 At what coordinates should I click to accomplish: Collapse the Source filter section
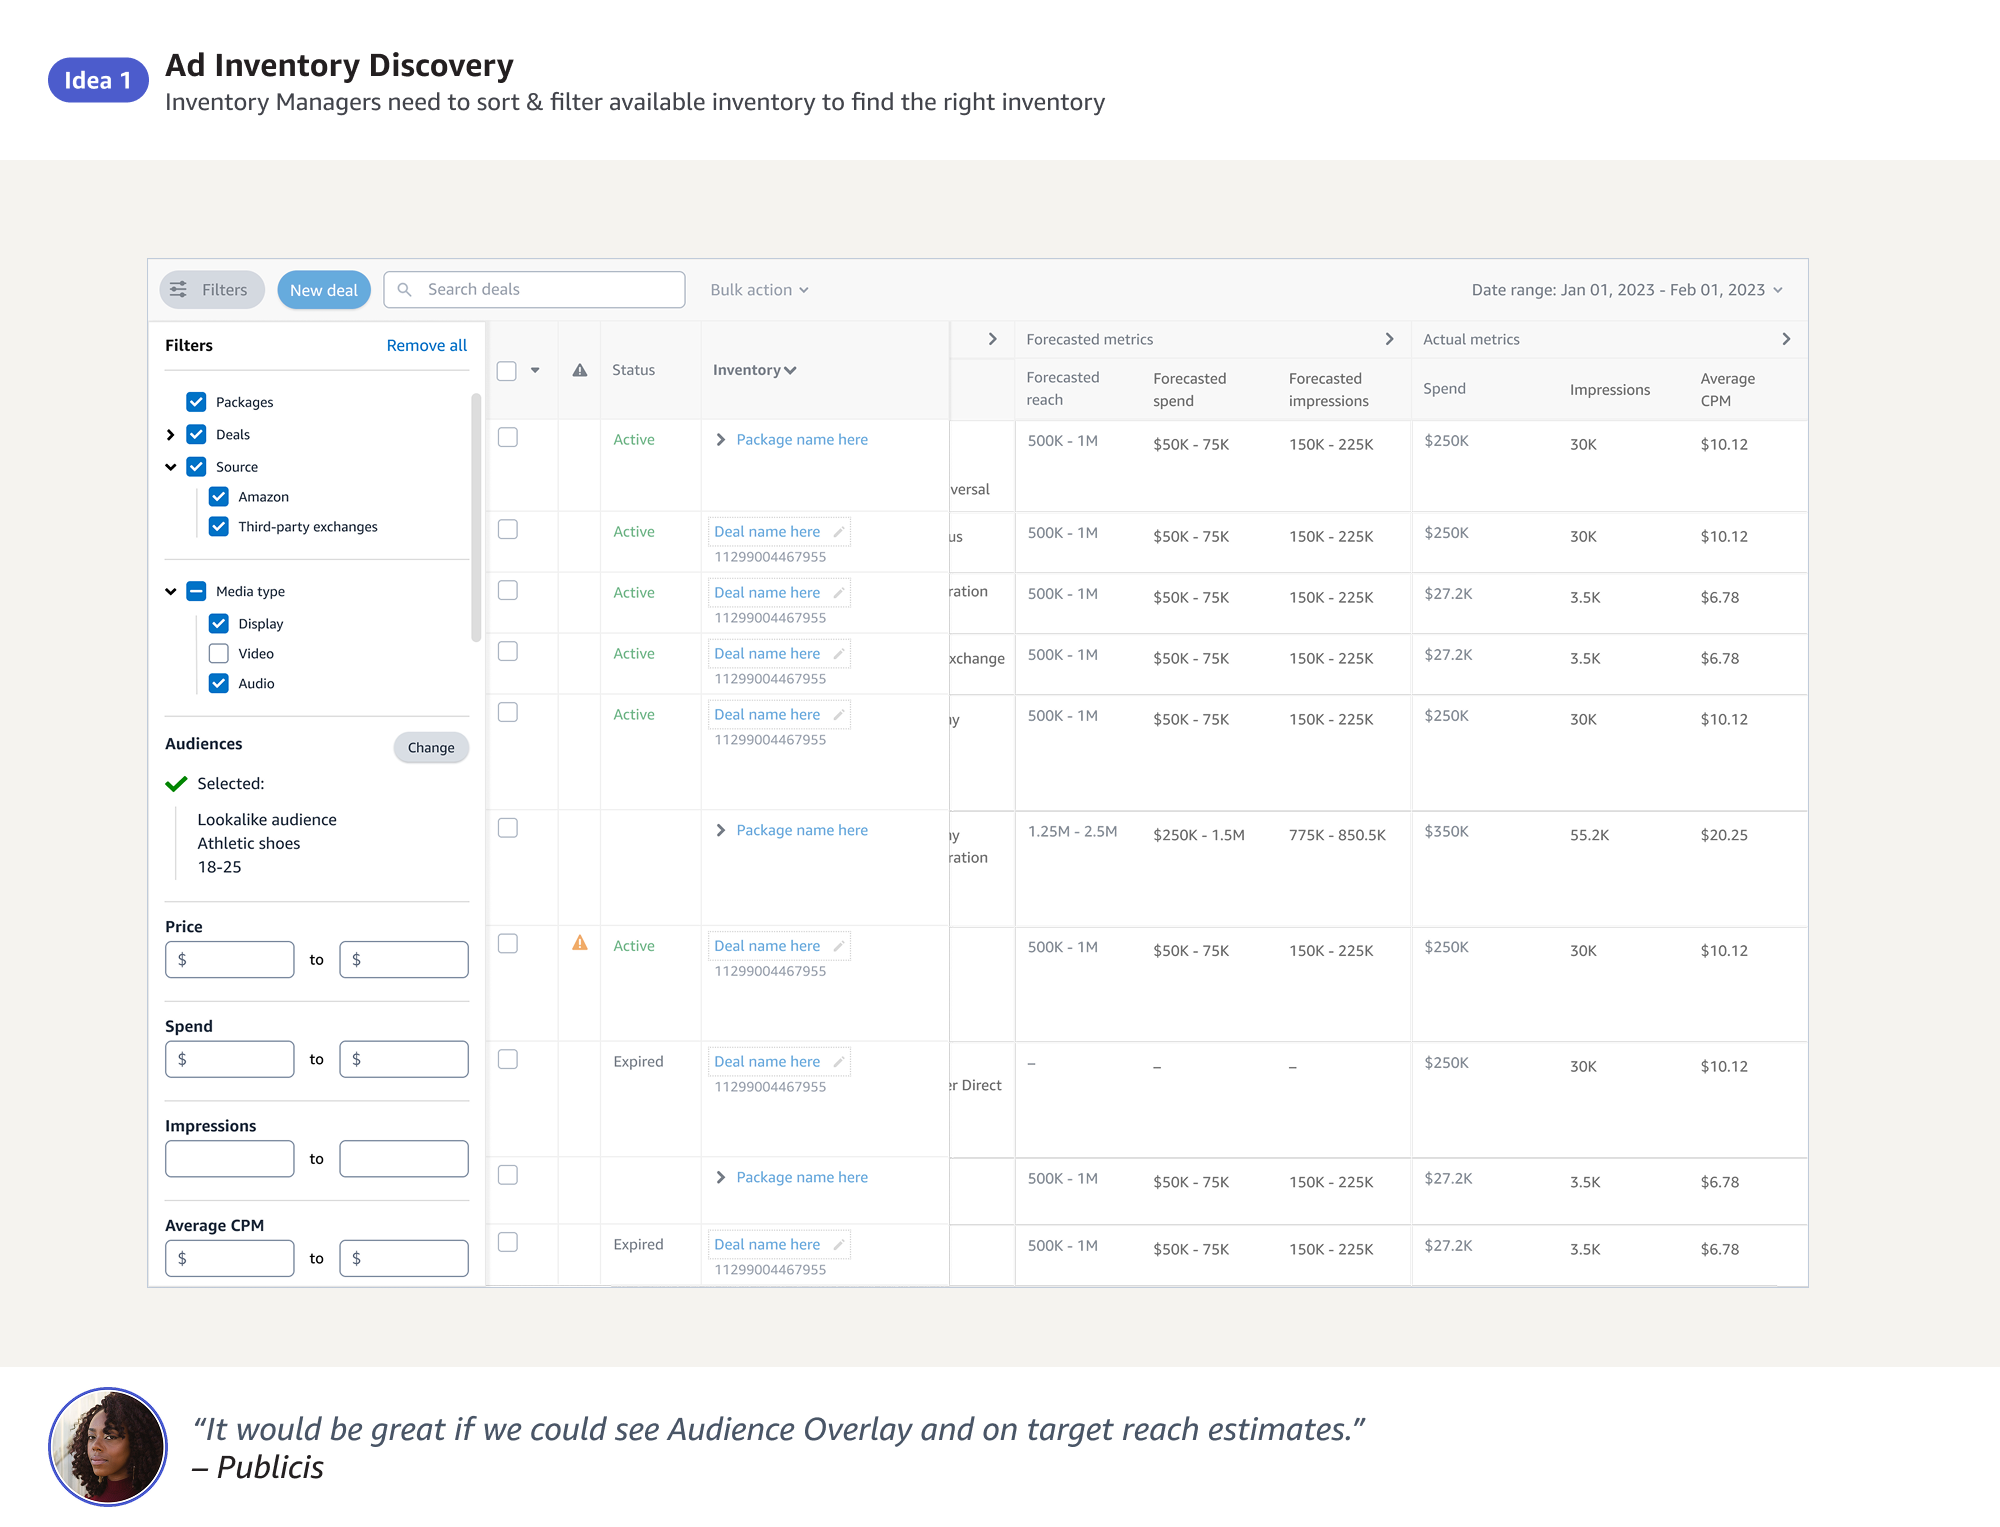[x=171, y=466]
